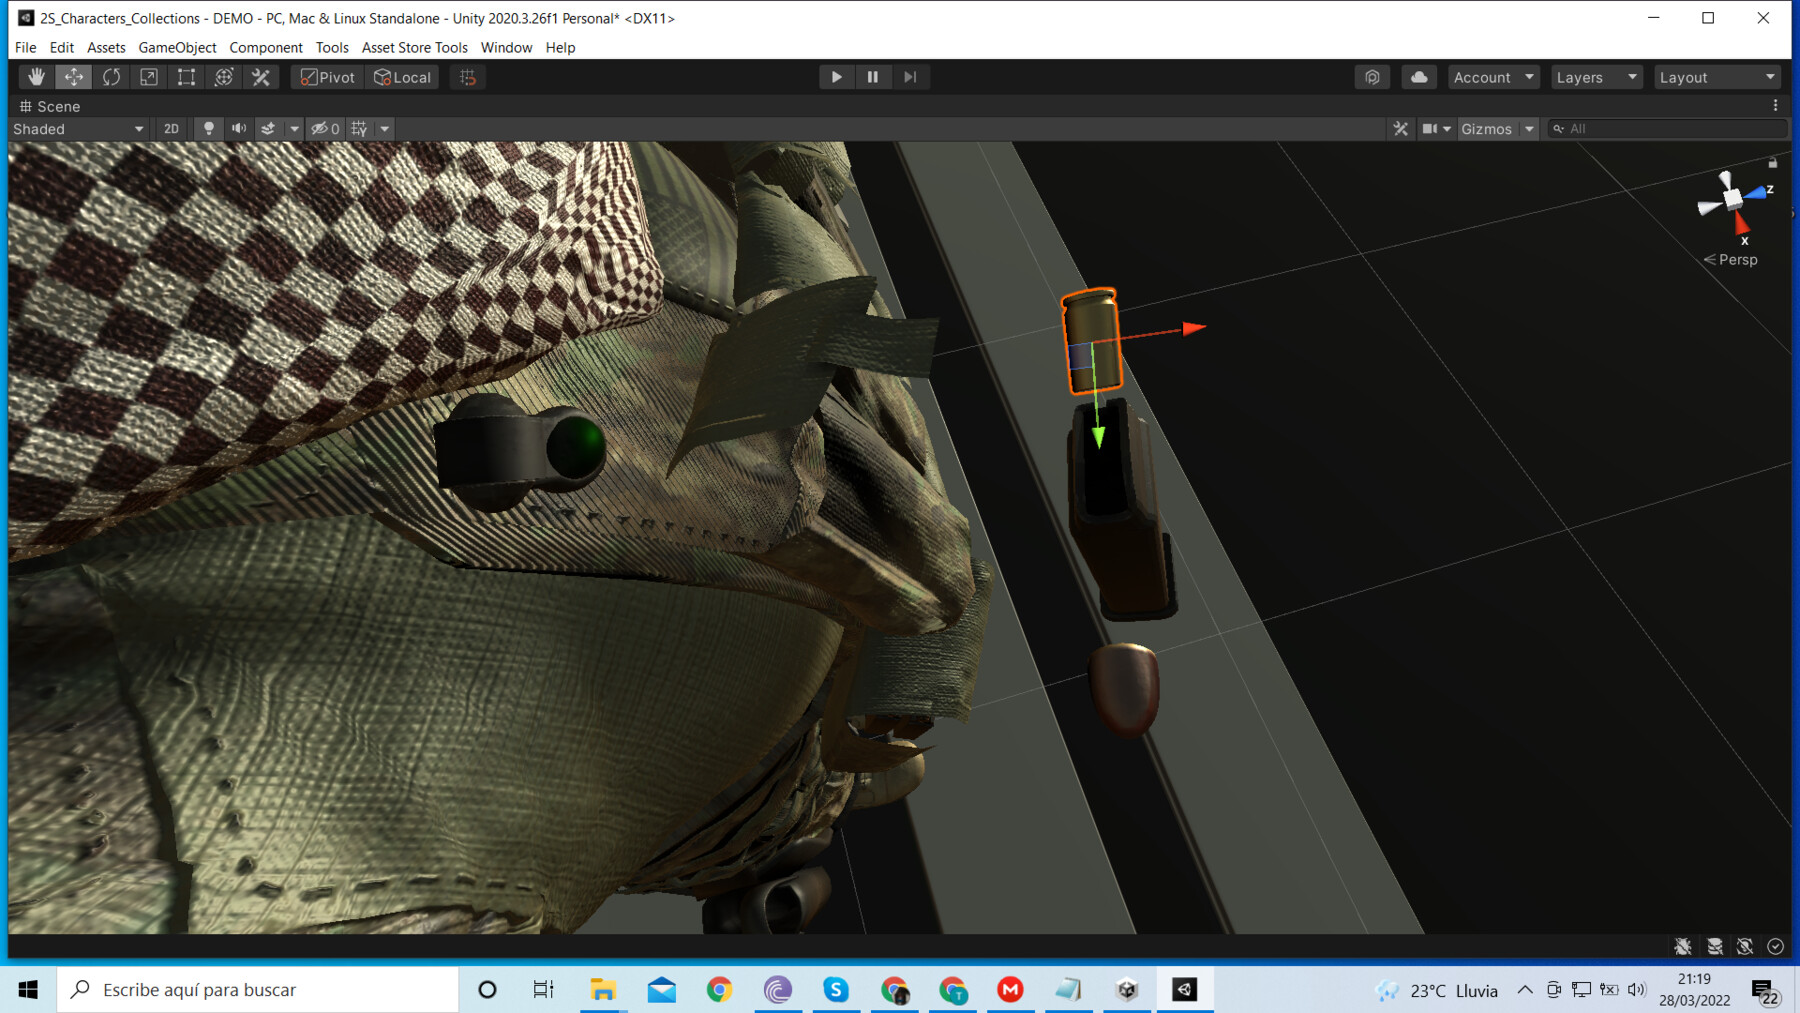Screen dimensions: 1800x1013
Task: Toggle Gizmos button
Action: tap(1487, 129)
